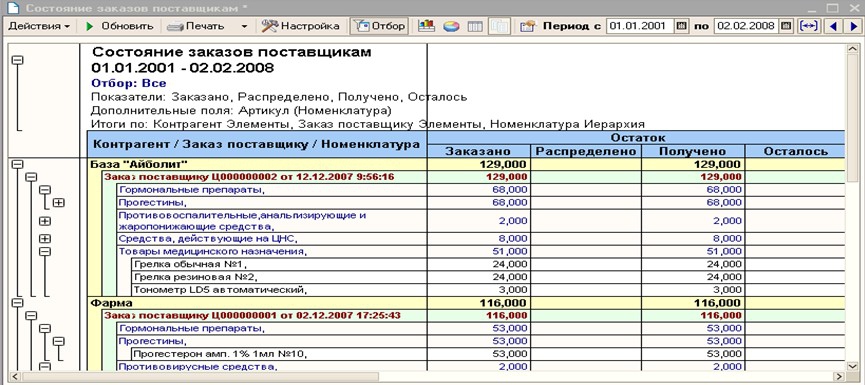Switch to the table view icon
This screenshot has height=385, width=865.
(x=475, y=26)
